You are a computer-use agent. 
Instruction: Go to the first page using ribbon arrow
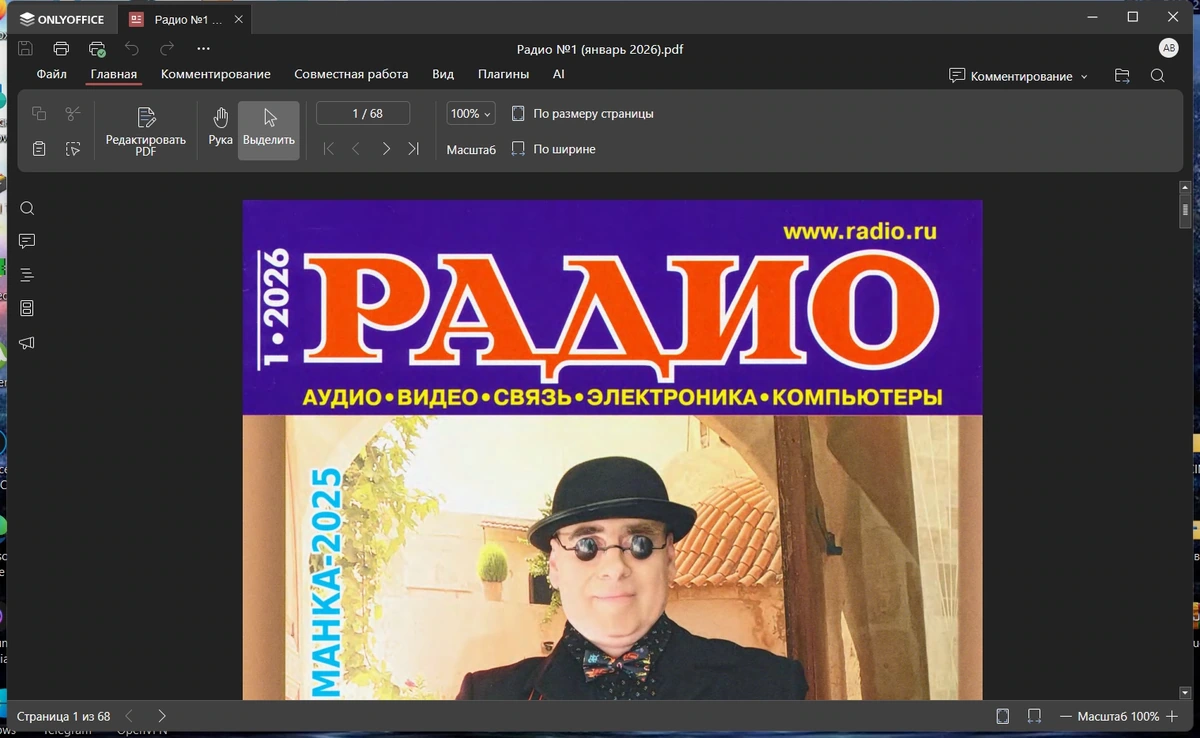click(329, 149)
